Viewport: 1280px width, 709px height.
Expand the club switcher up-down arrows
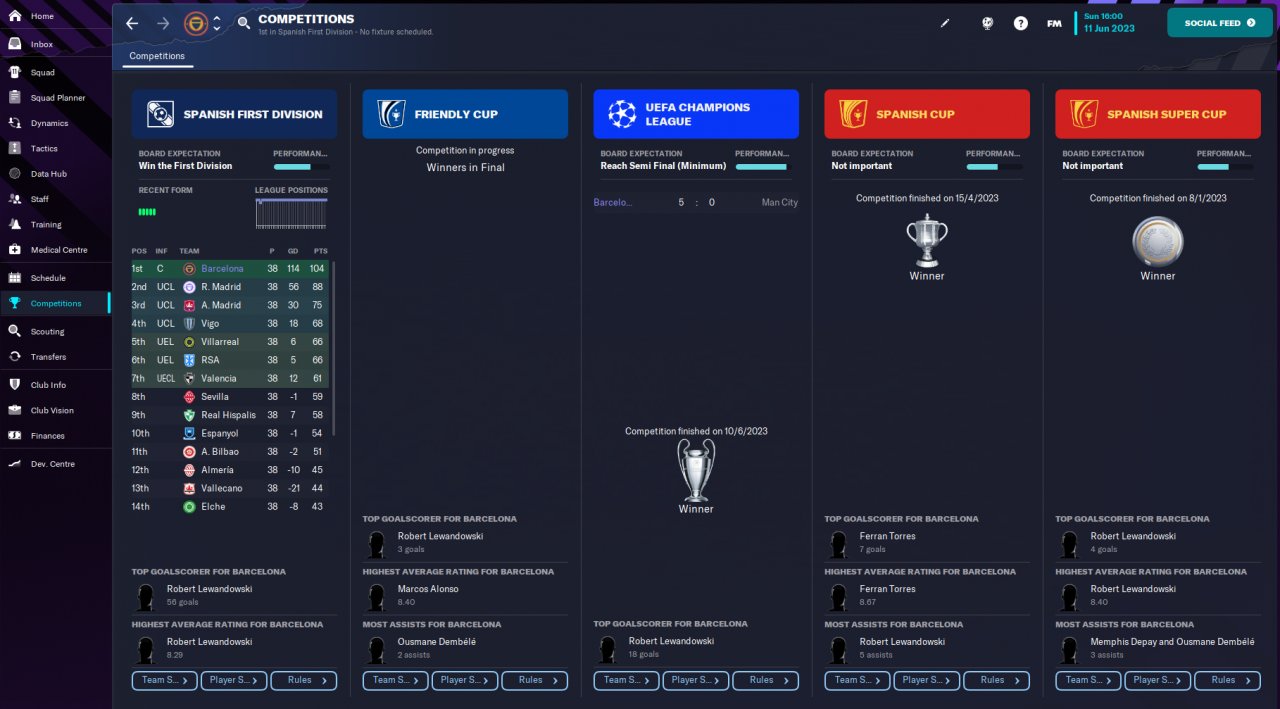[x=217, y=23]
